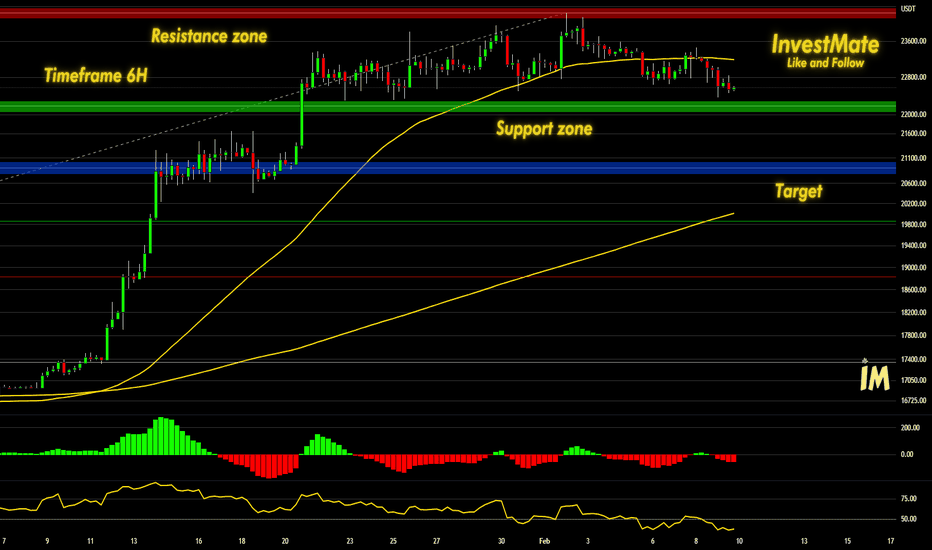Viewport: 932px width, 550px height.
Task: Click the "InvestMate" title text
Action: 825,45
